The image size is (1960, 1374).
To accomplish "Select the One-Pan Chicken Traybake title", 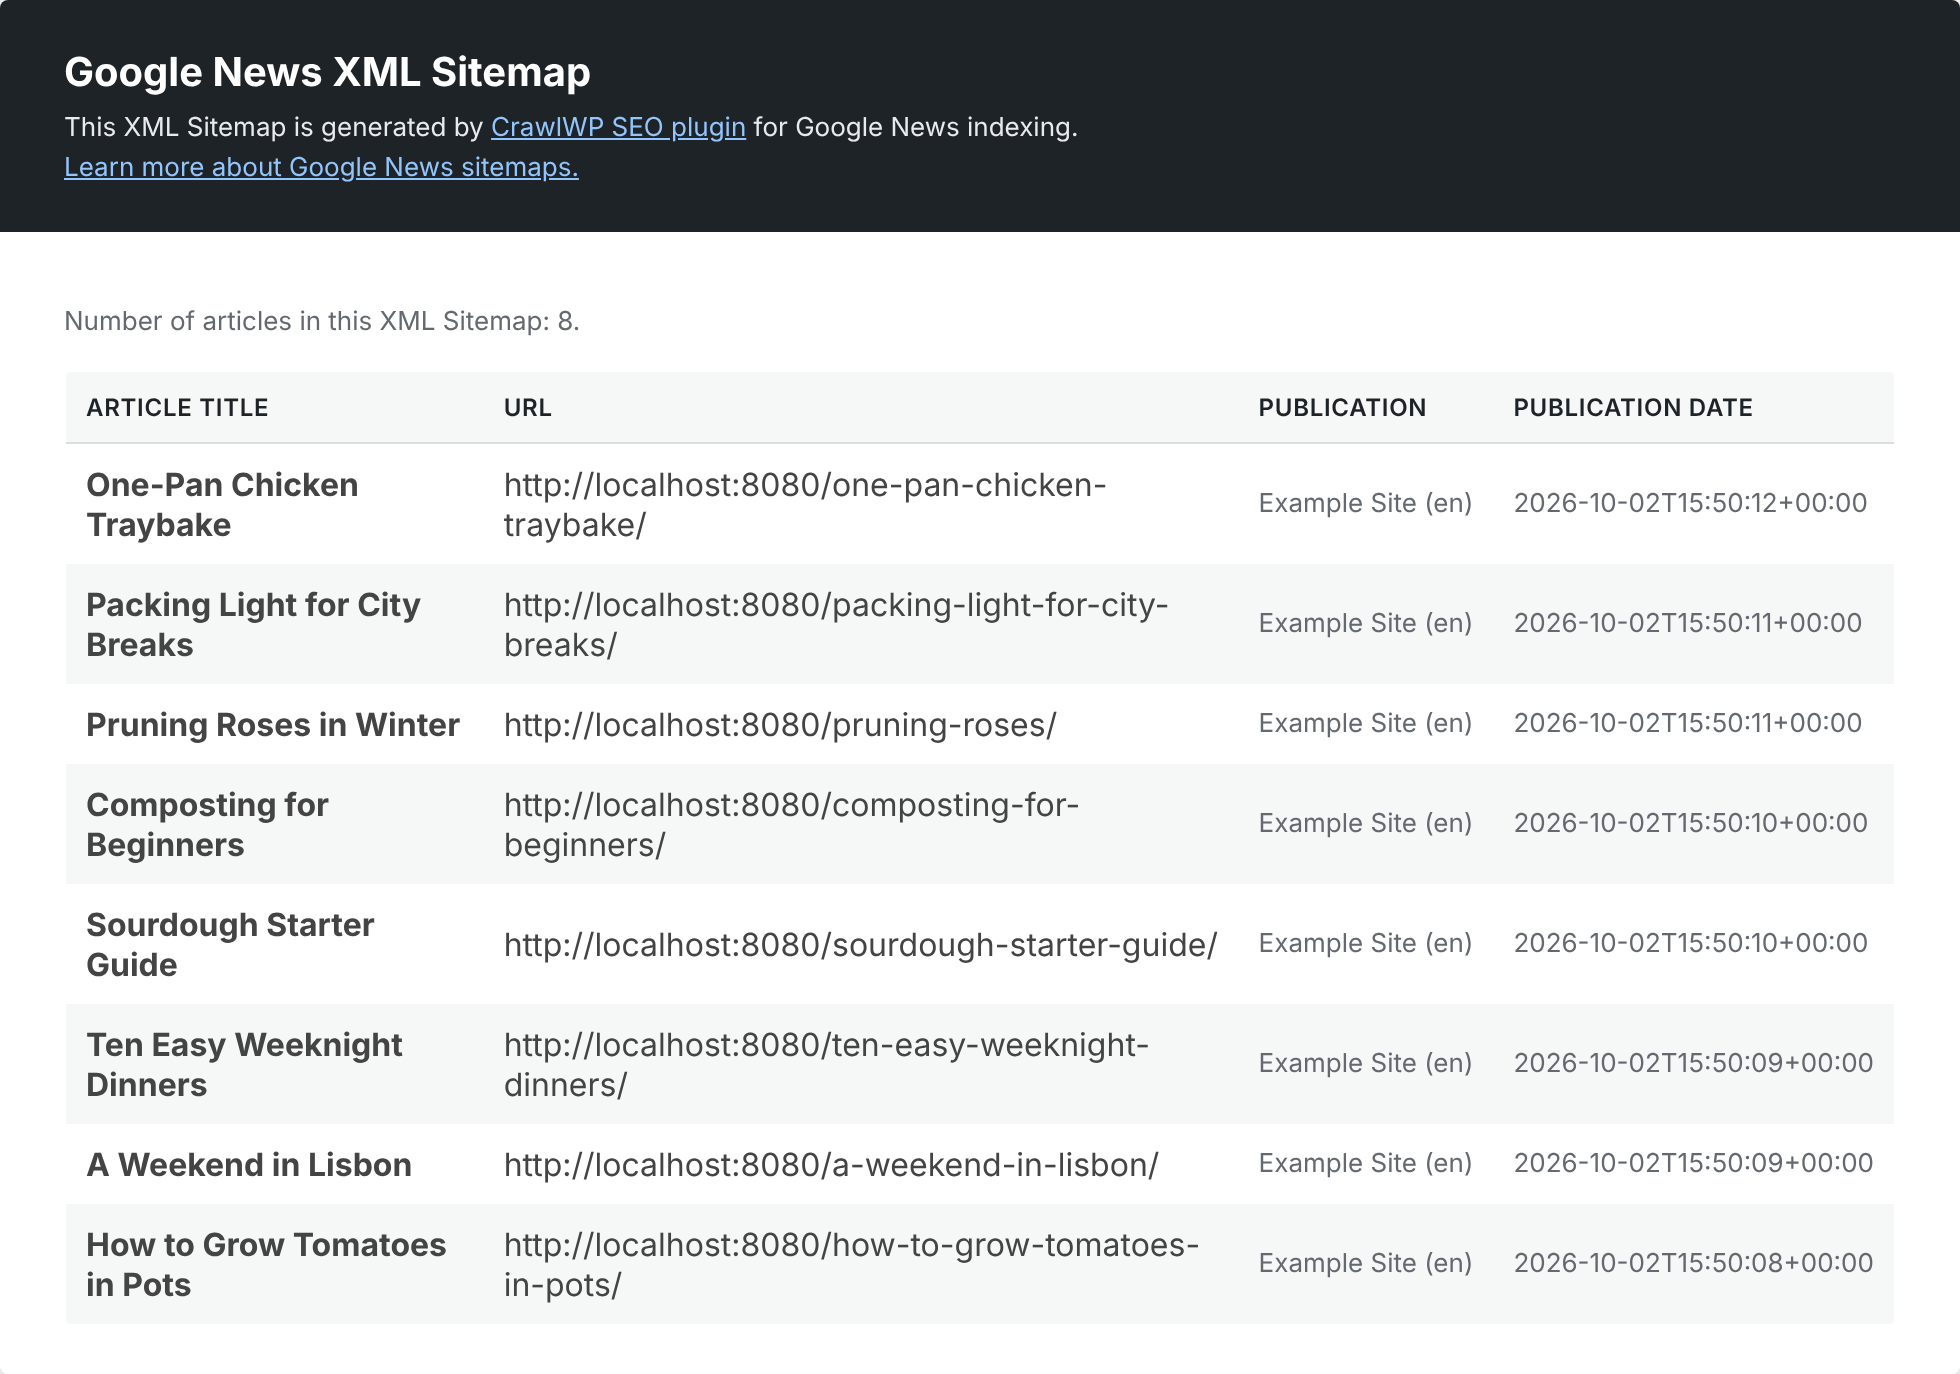I will coord(222,504).
